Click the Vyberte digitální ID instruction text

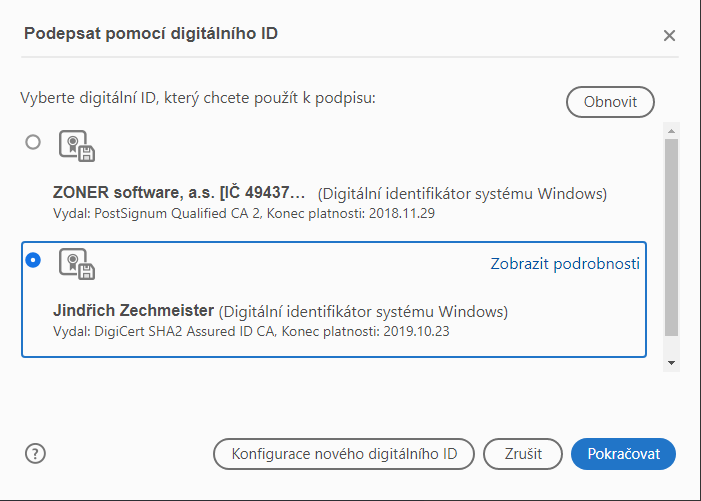197,98
